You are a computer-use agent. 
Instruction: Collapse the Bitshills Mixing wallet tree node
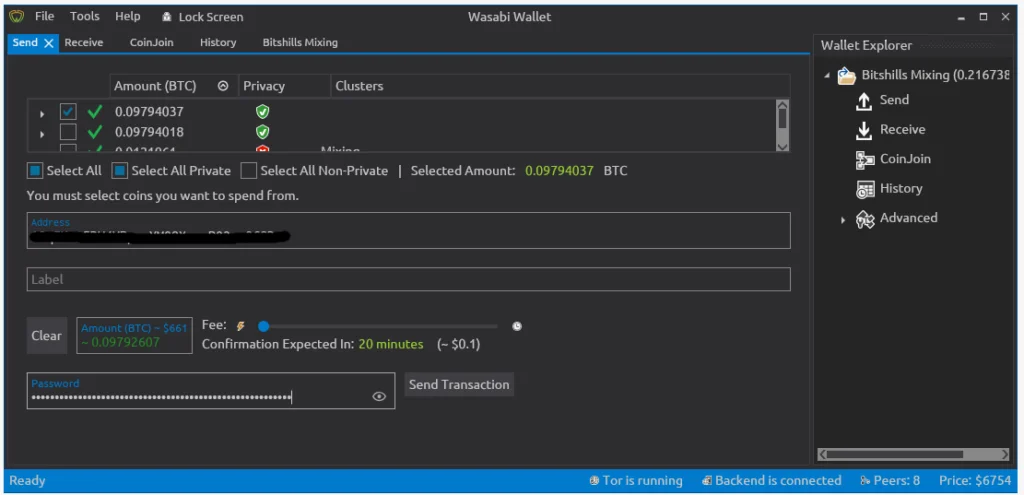[x=827, y=76]
